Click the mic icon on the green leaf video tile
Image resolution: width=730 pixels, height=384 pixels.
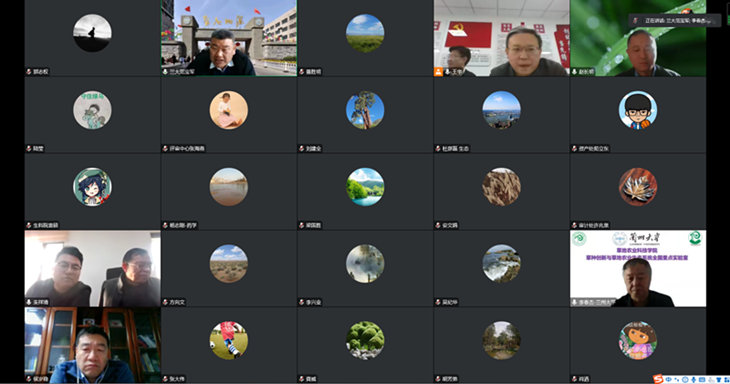575,72
